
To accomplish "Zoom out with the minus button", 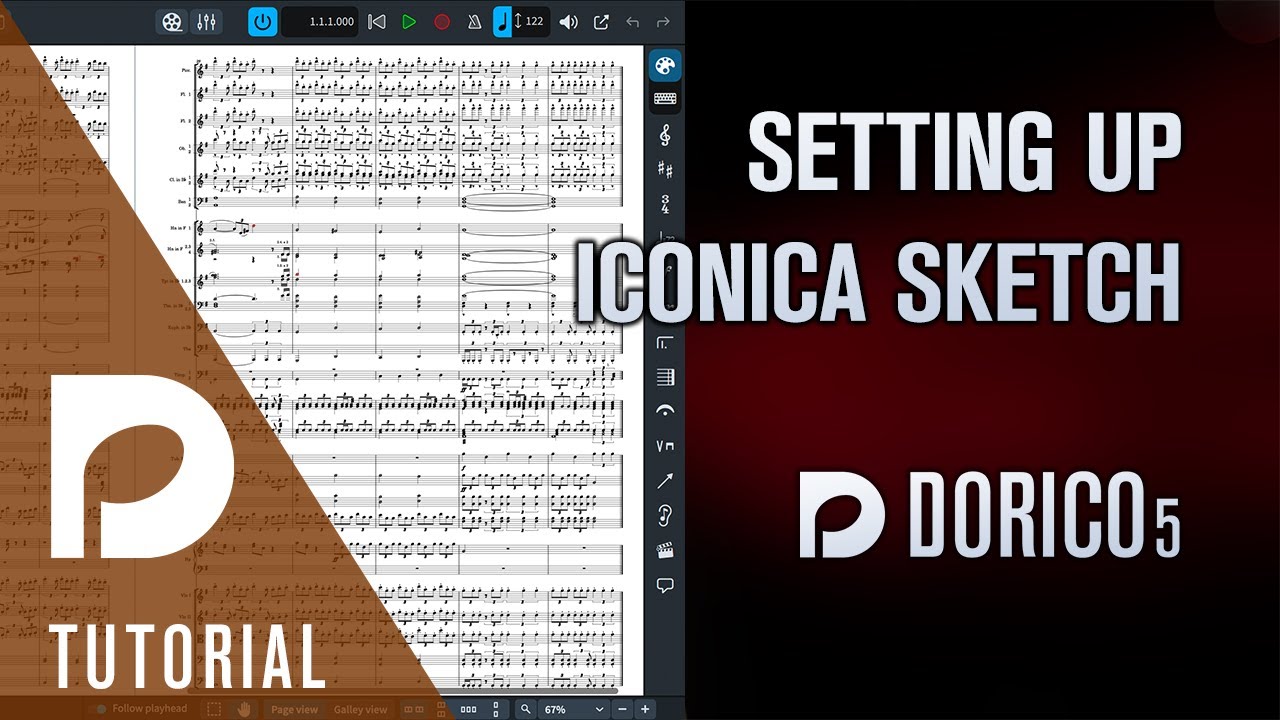I will [x=622, y=709].
